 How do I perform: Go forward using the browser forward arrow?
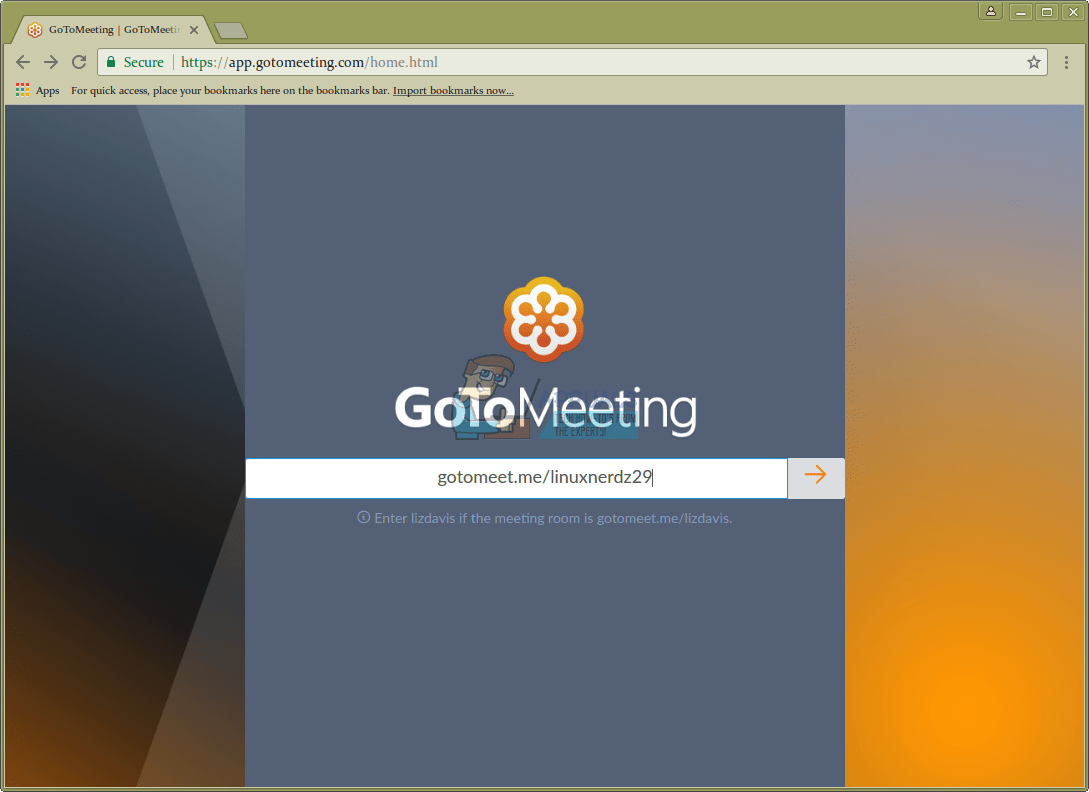[x=51, y=63]
